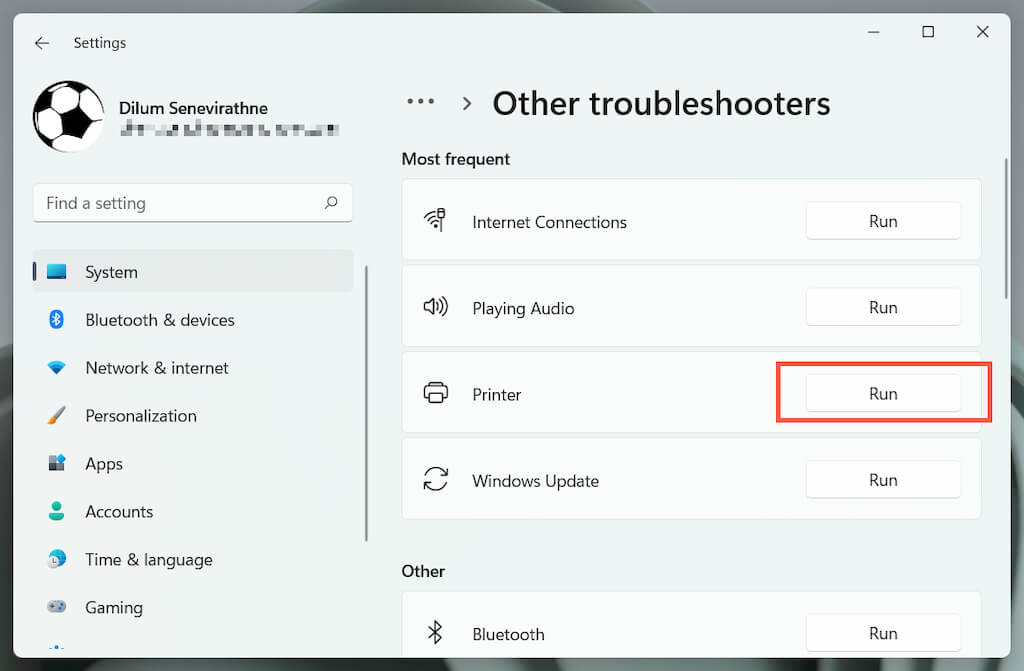Click the back arrow in Settings
This screenshot has width=1024, height=671.
(x=41, y=43)
